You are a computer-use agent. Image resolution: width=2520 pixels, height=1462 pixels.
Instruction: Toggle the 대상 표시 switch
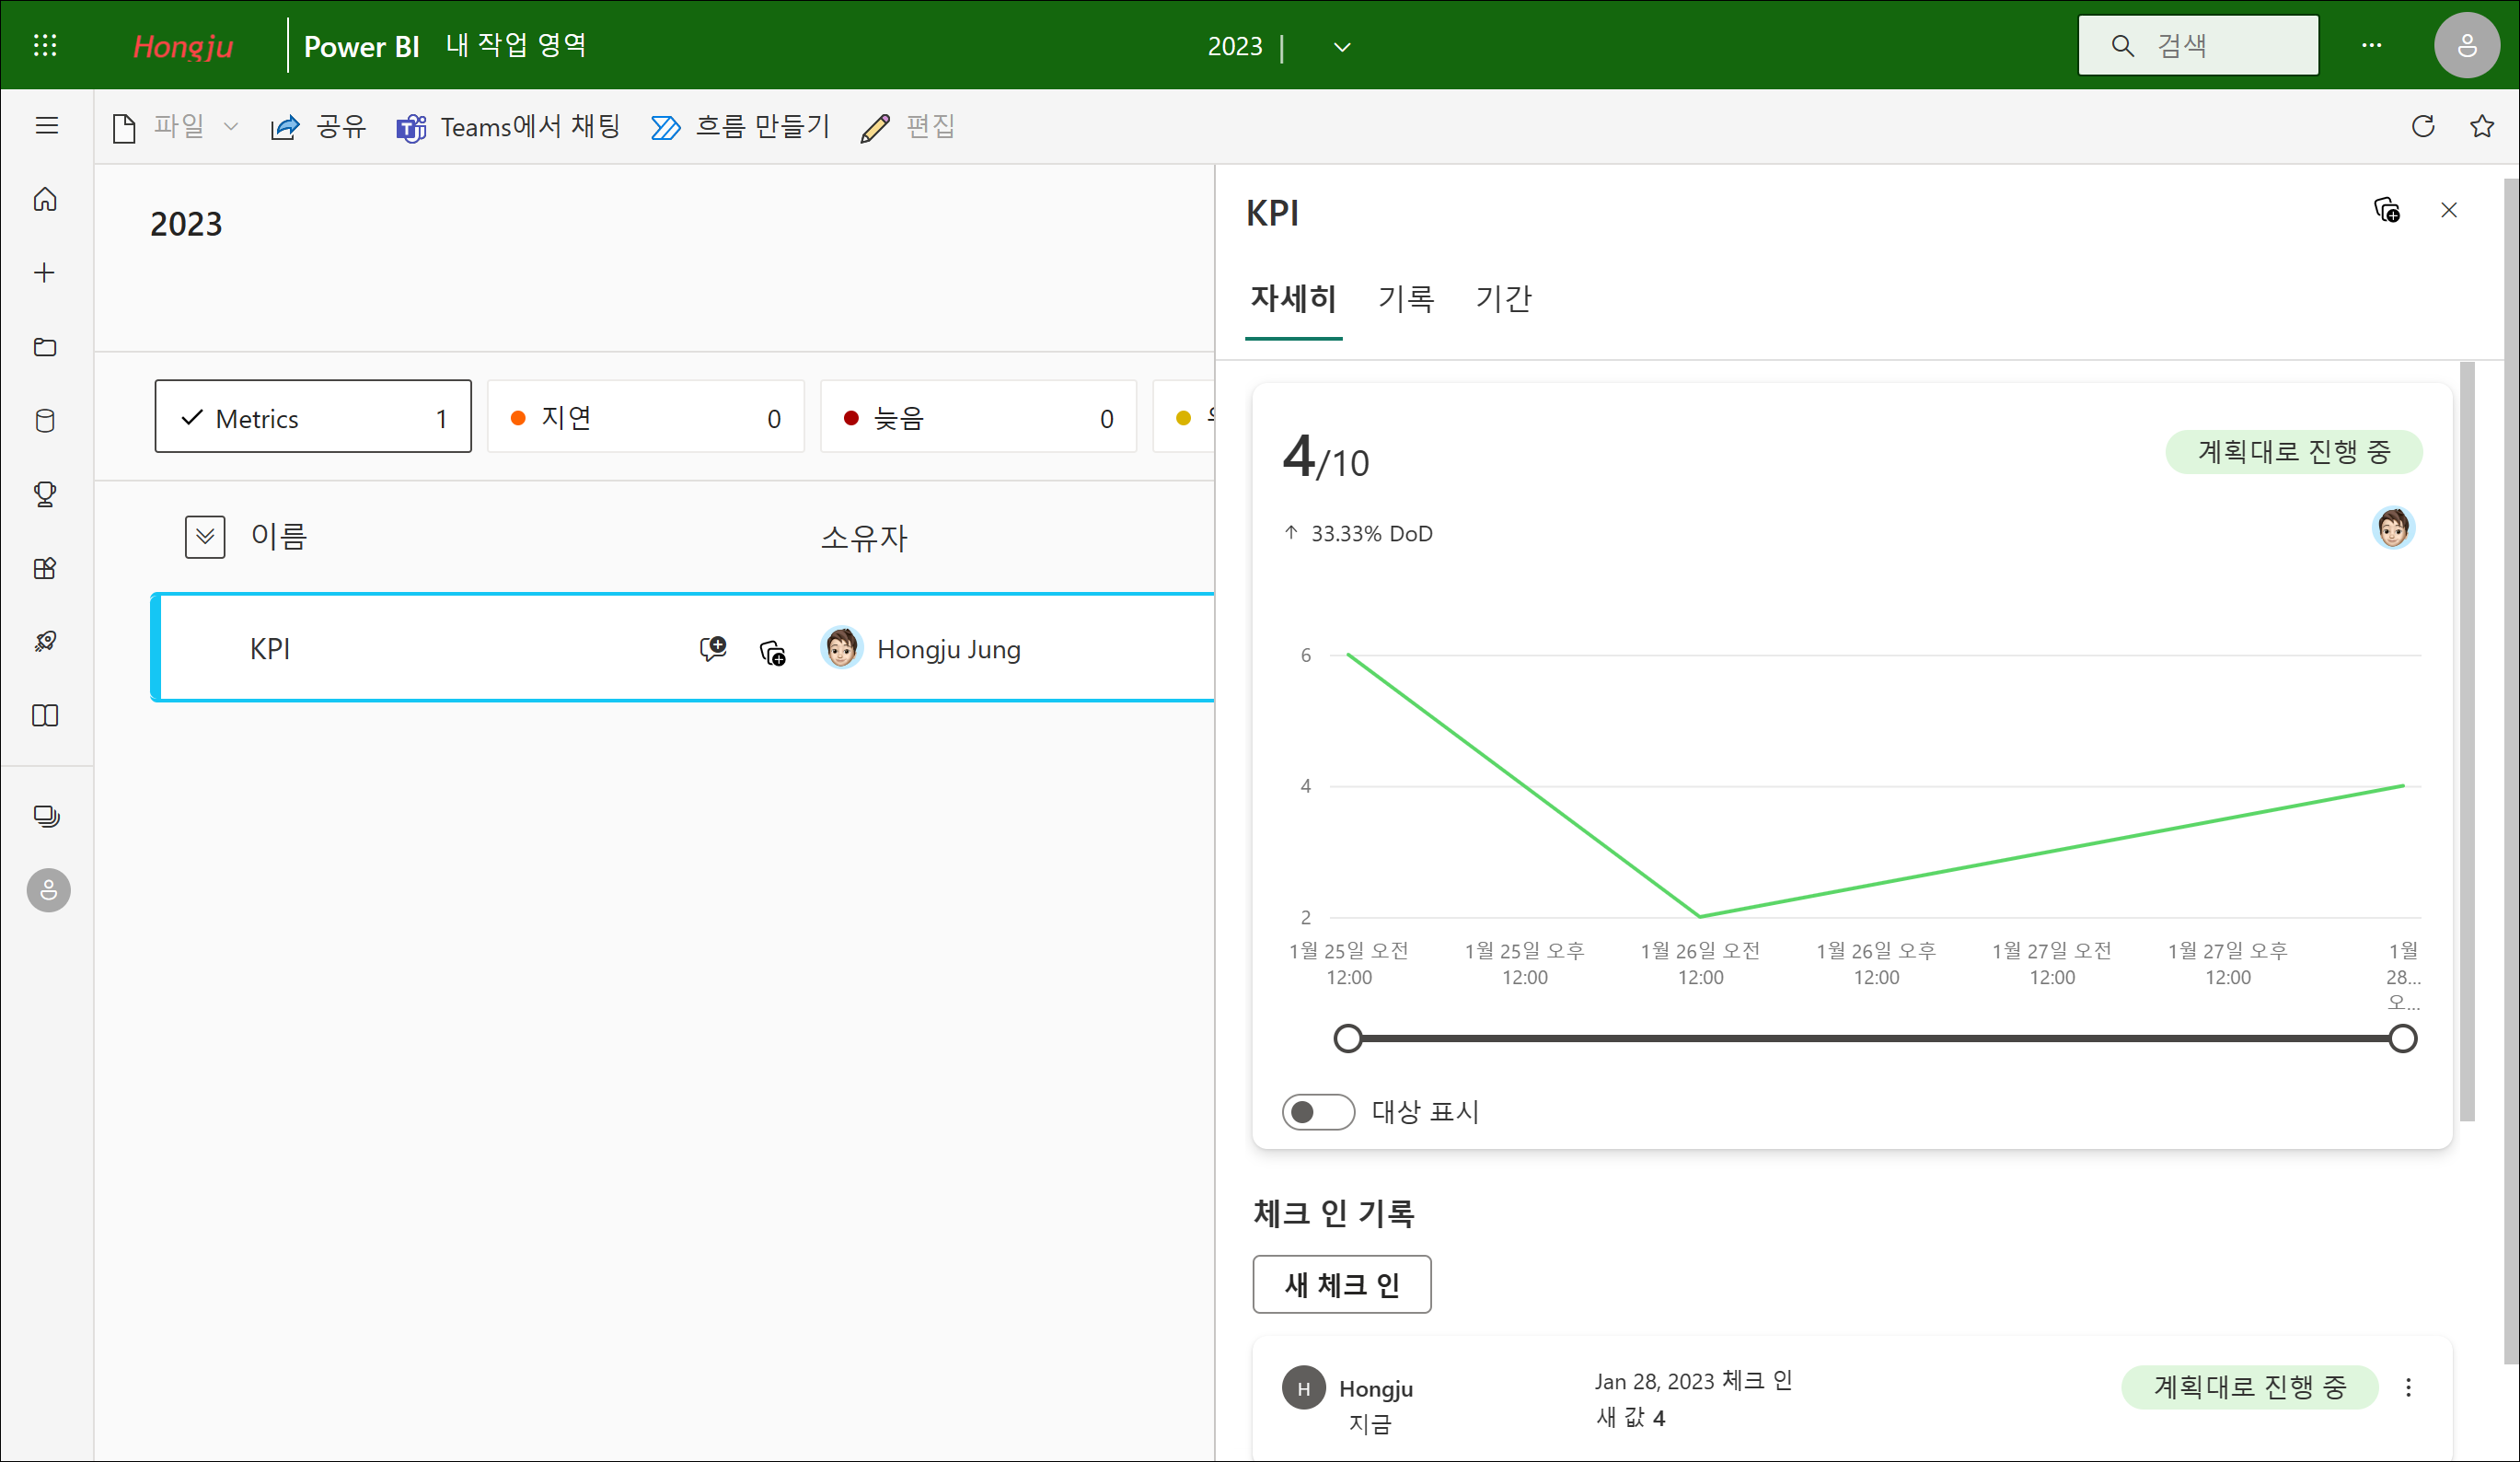pos(1317,1112)
